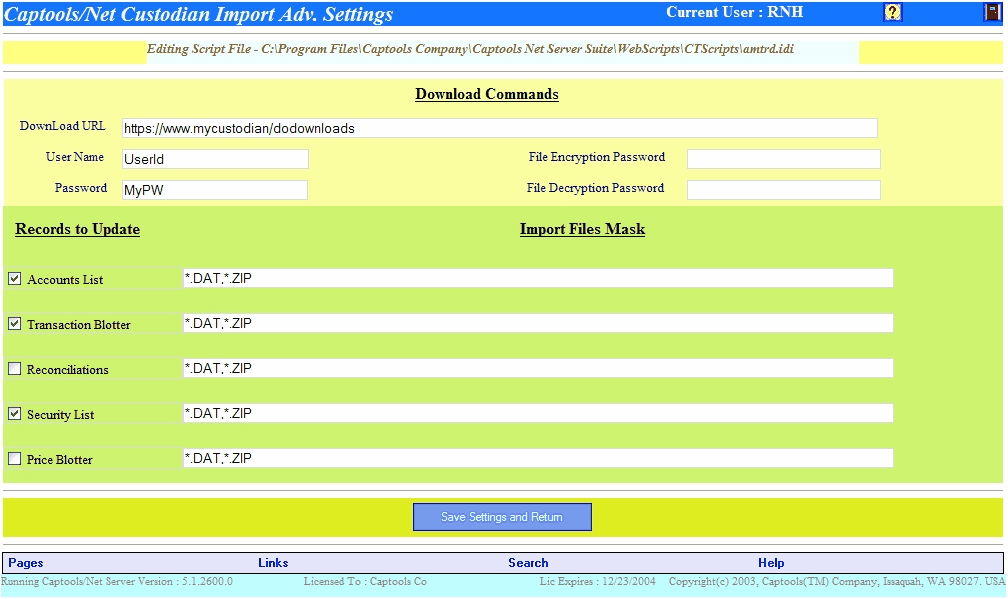Focus the Password input field
The image size is (1008, 599).
tap(214, 190)
